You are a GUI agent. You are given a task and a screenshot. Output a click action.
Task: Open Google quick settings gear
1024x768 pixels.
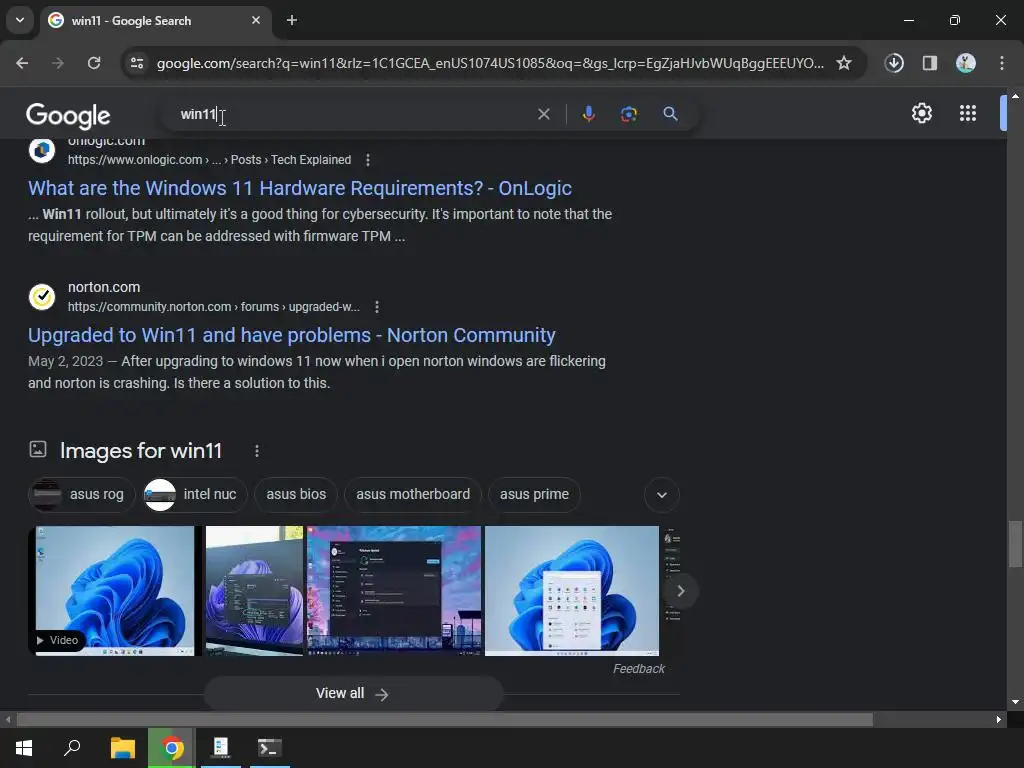tap(921, 113)
